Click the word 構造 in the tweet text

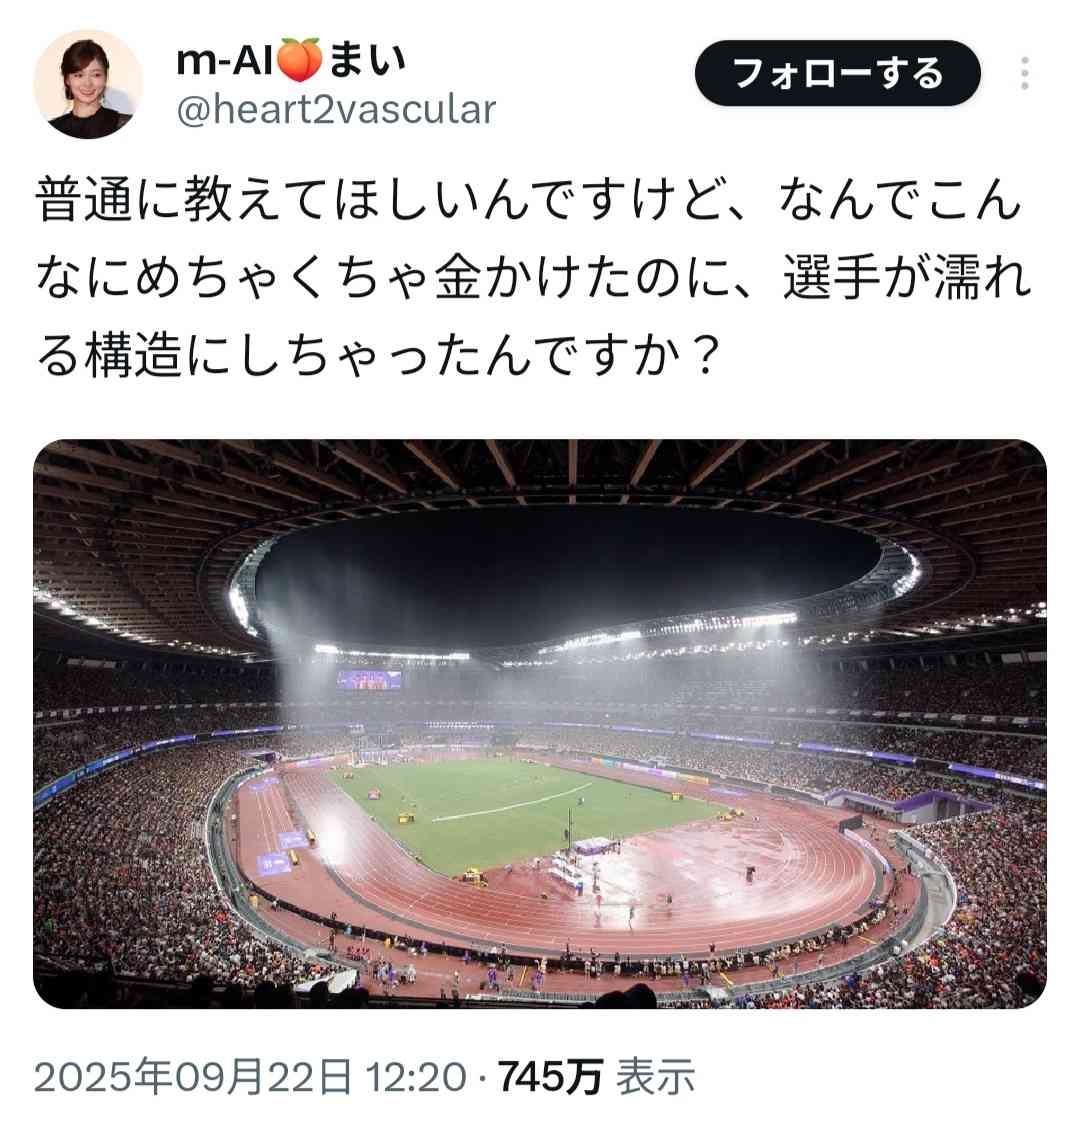tap(133, 355)
